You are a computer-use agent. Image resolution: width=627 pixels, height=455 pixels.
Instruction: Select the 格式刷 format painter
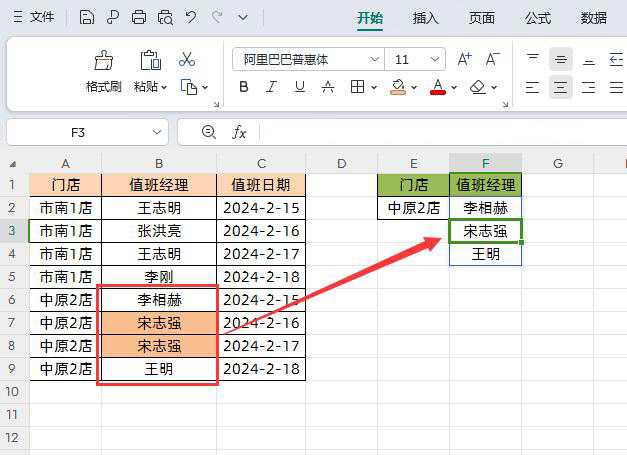(x=104, y=71)
